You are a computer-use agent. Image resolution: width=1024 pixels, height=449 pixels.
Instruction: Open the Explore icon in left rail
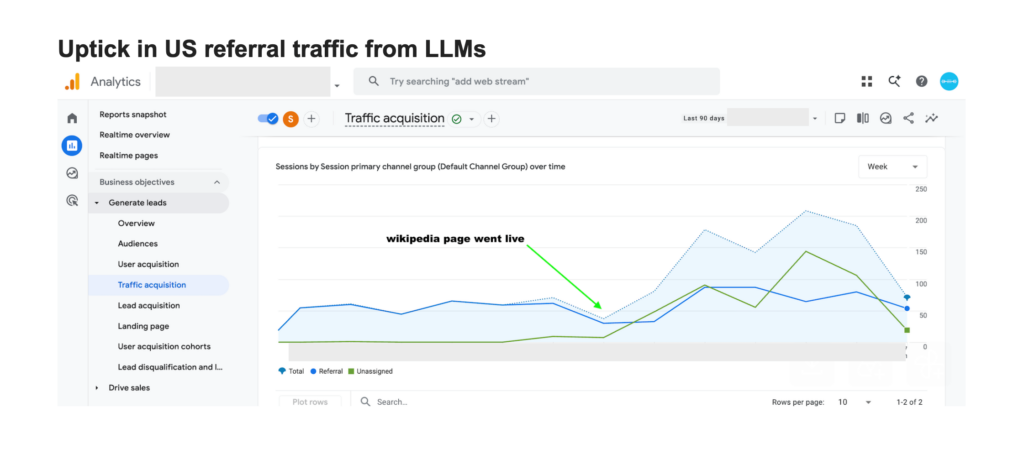(x=72, y=173)
